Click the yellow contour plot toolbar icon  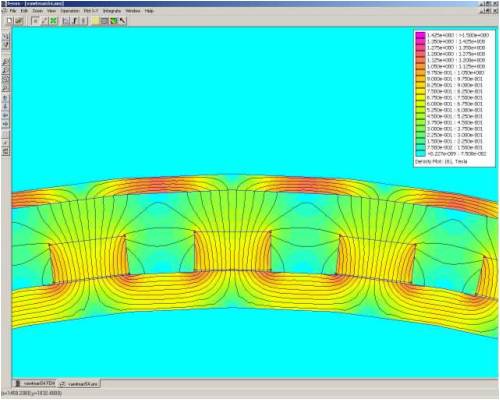click(96, 21)
